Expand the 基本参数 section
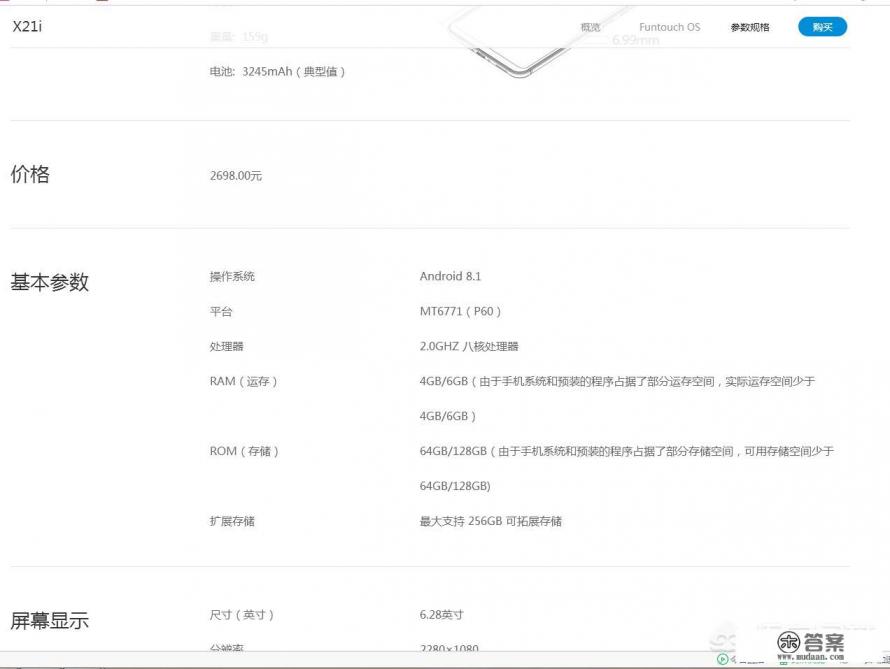890x669 pixels. (49, 283)
